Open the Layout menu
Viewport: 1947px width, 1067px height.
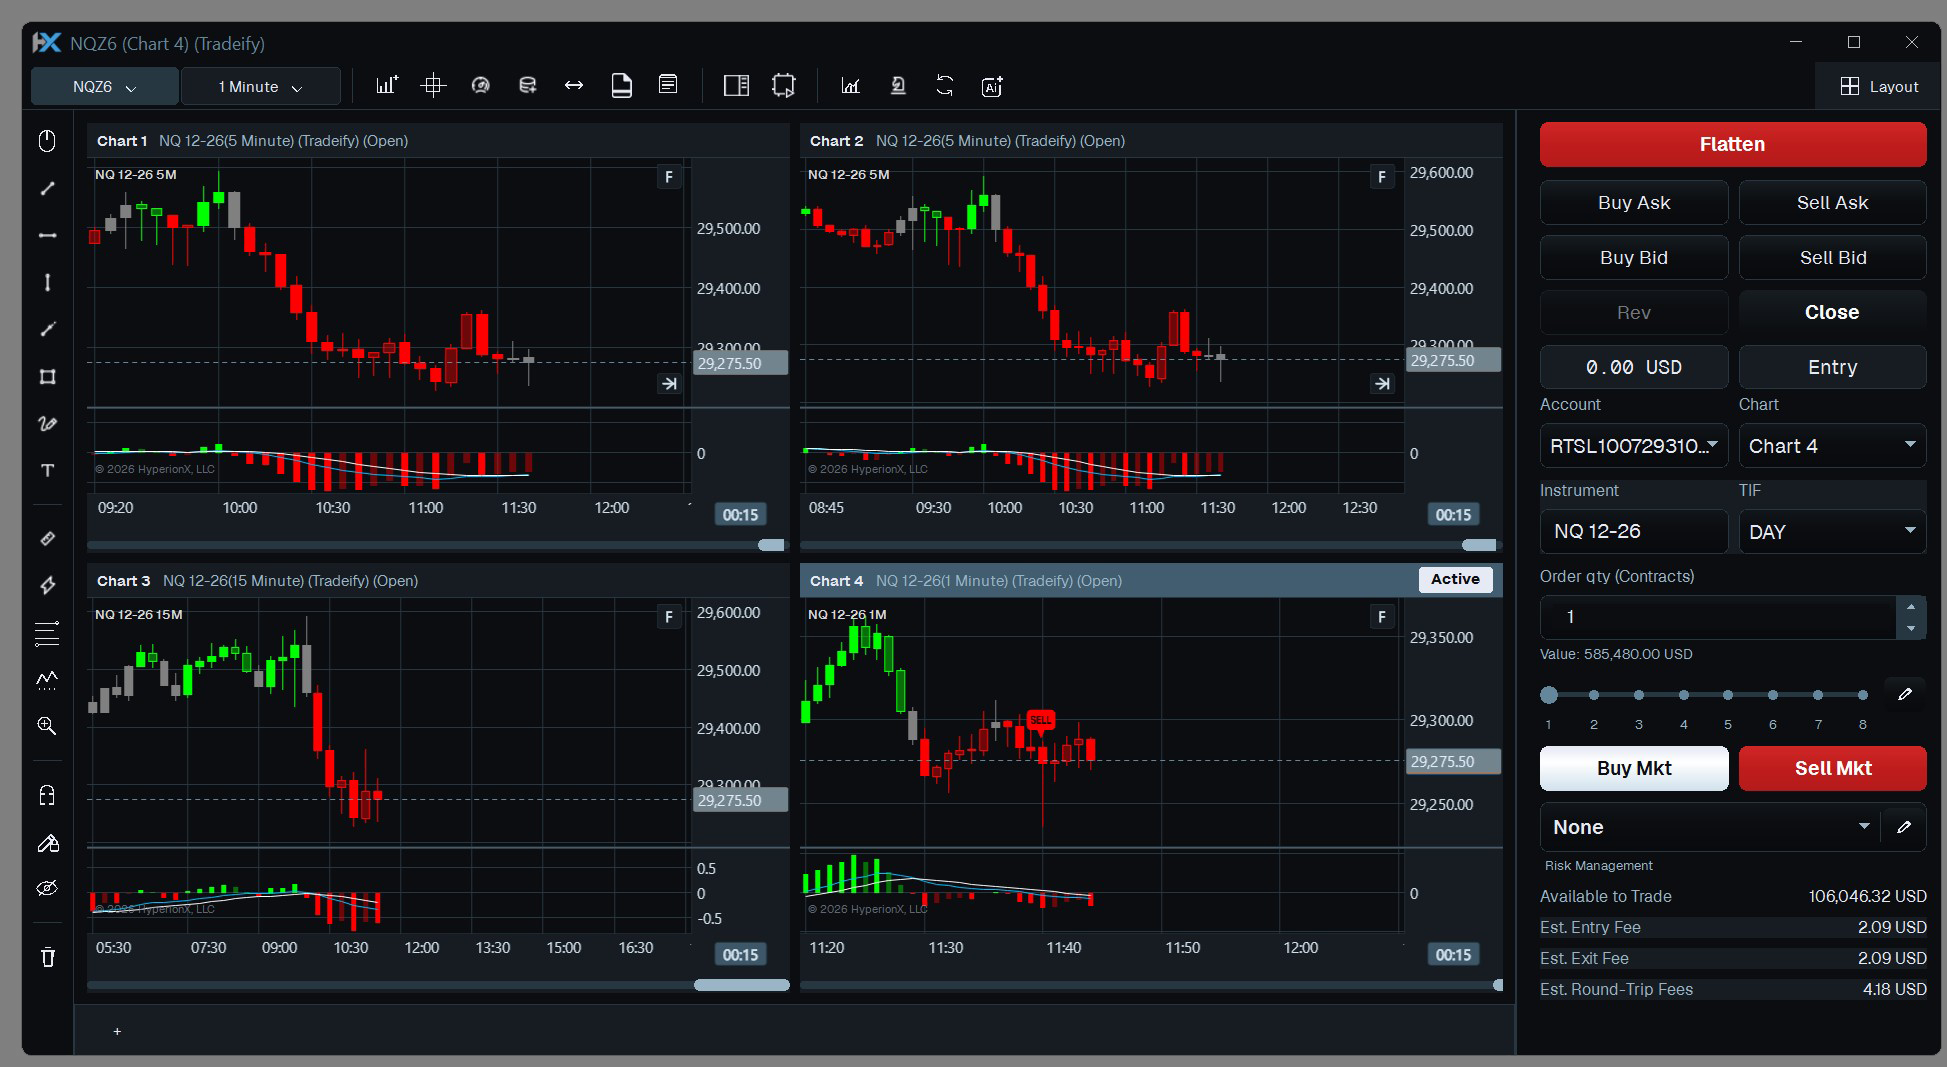tap(1879, 87)
